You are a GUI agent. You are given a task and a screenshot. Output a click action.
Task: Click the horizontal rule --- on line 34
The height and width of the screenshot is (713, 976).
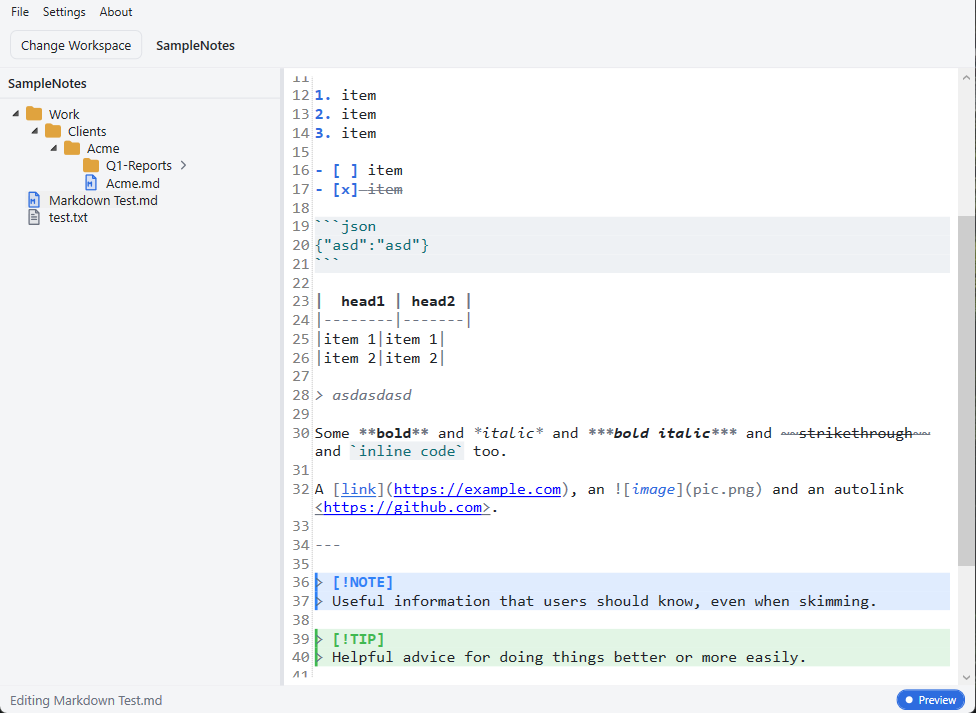tap(327, 545)
